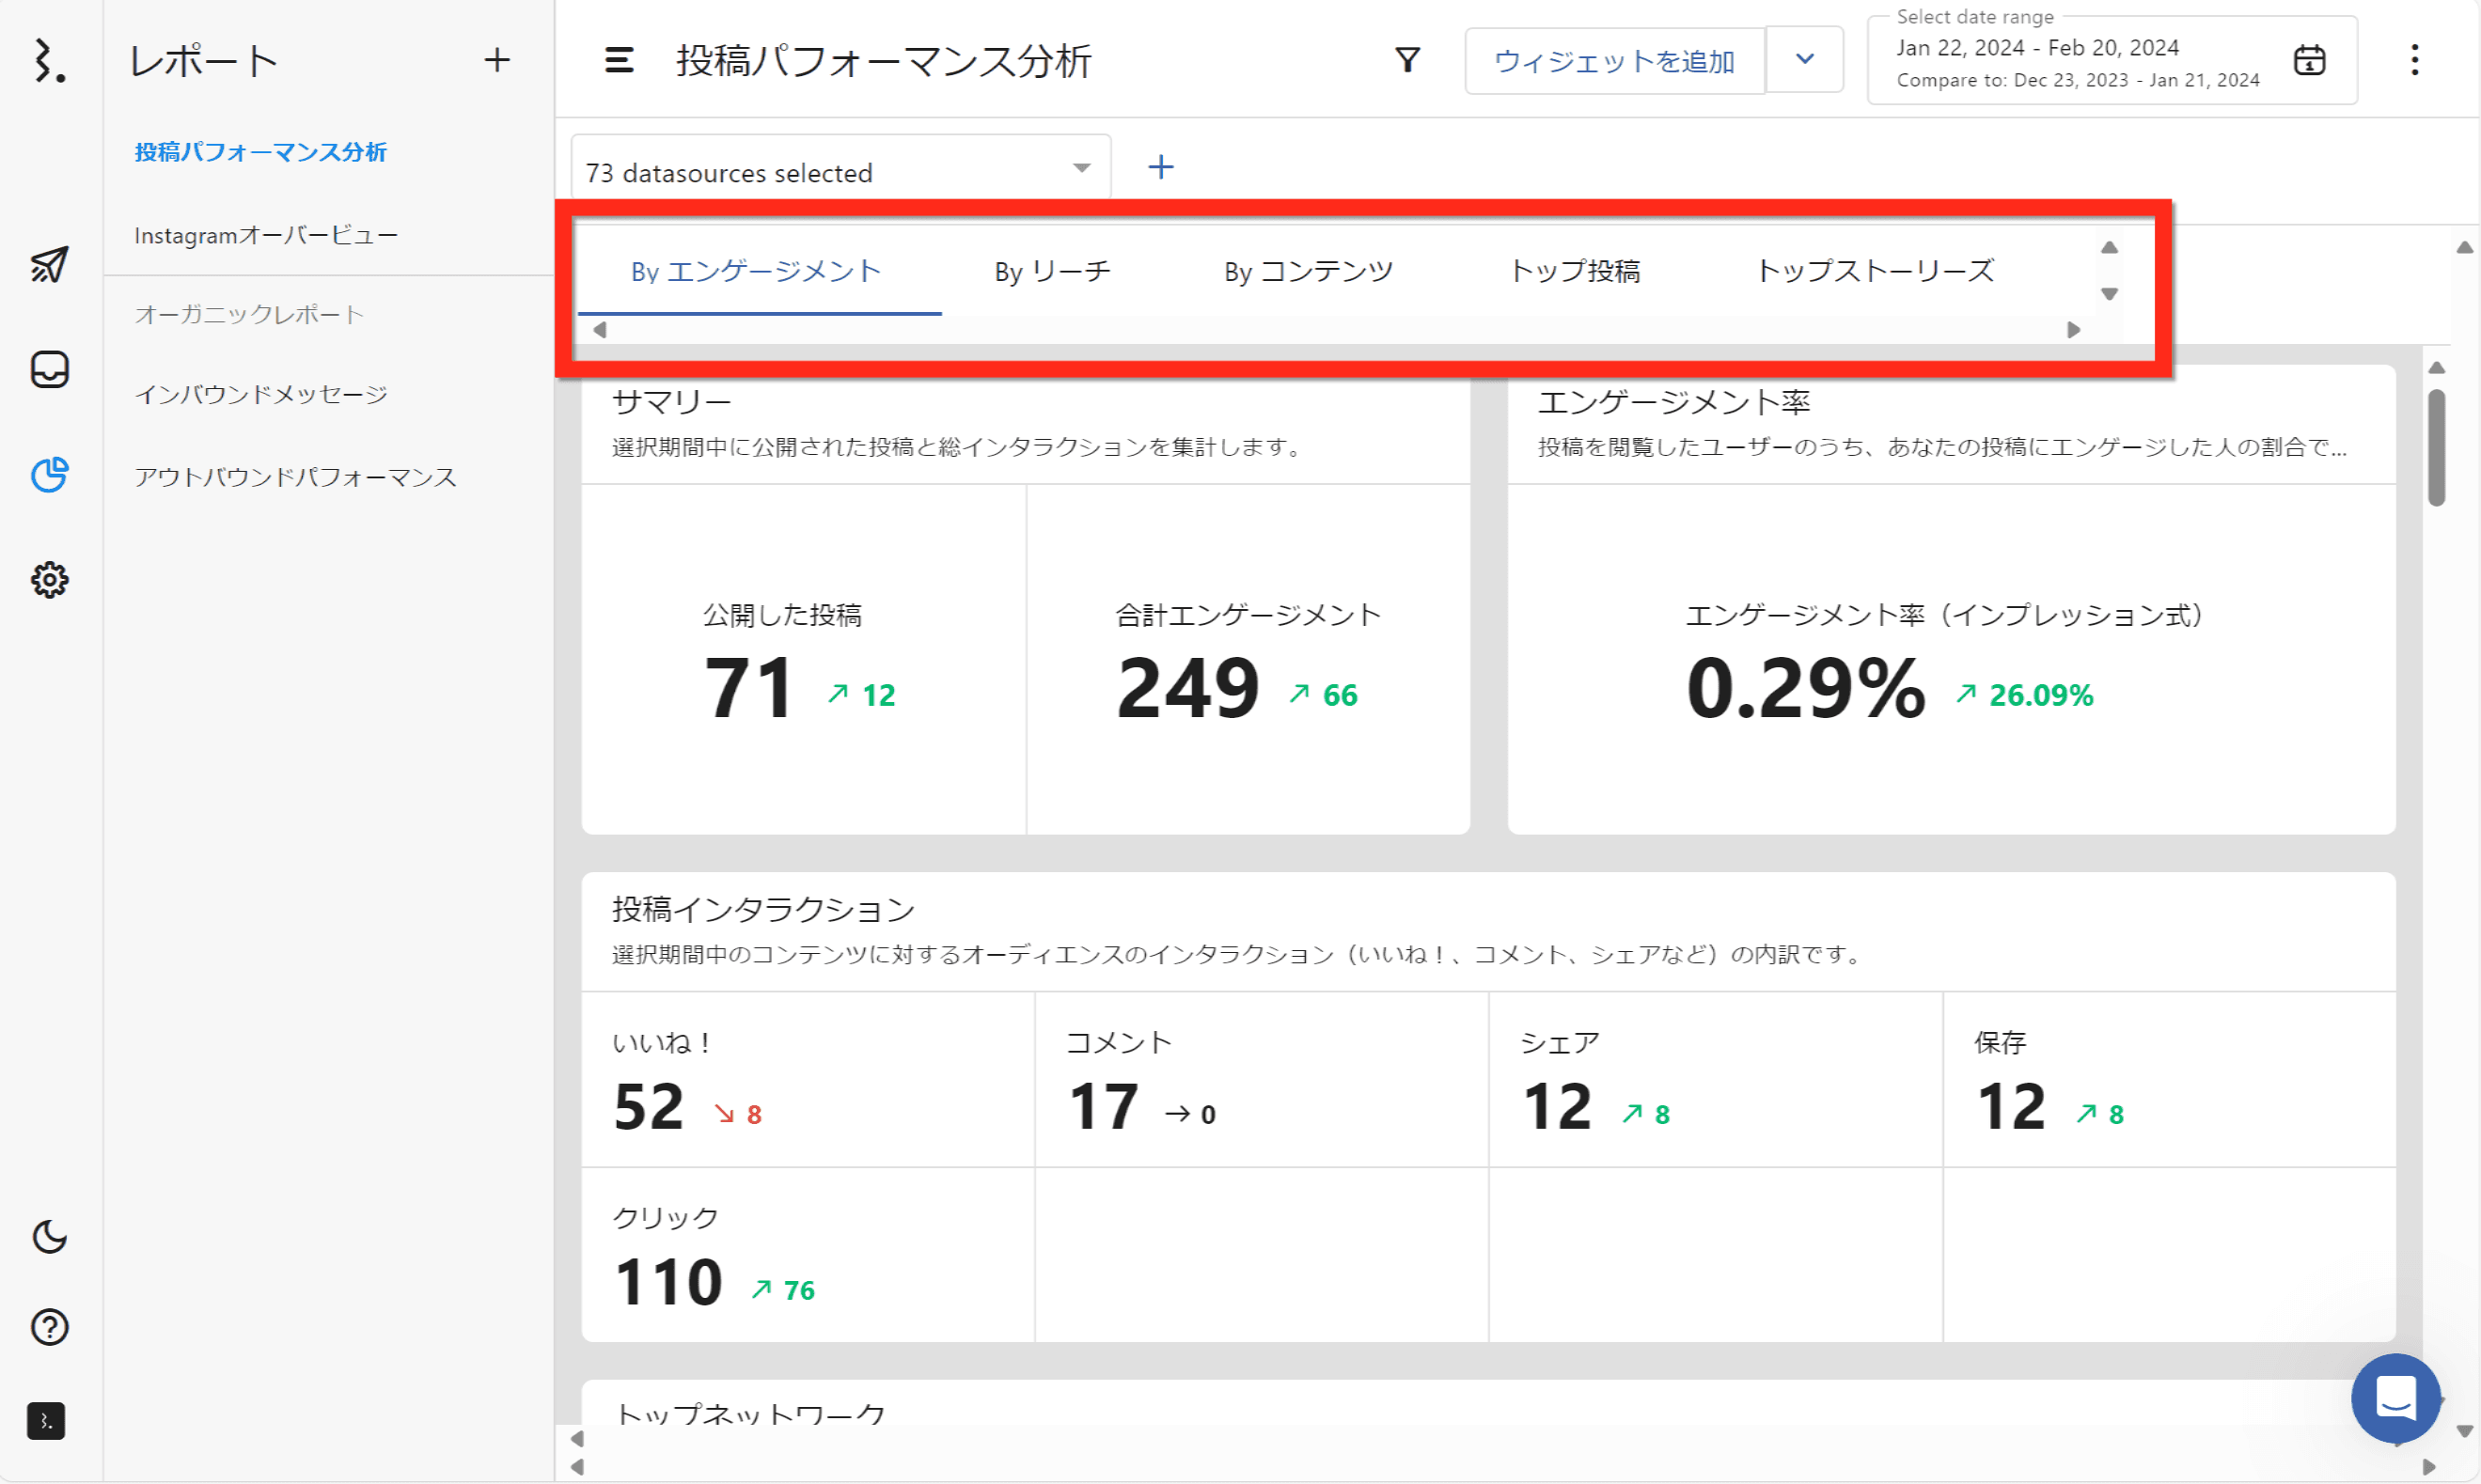The width and height of the screenshot is (2481, 1484).
Task: Add a new report with plus icon
Action: (497, 60)
